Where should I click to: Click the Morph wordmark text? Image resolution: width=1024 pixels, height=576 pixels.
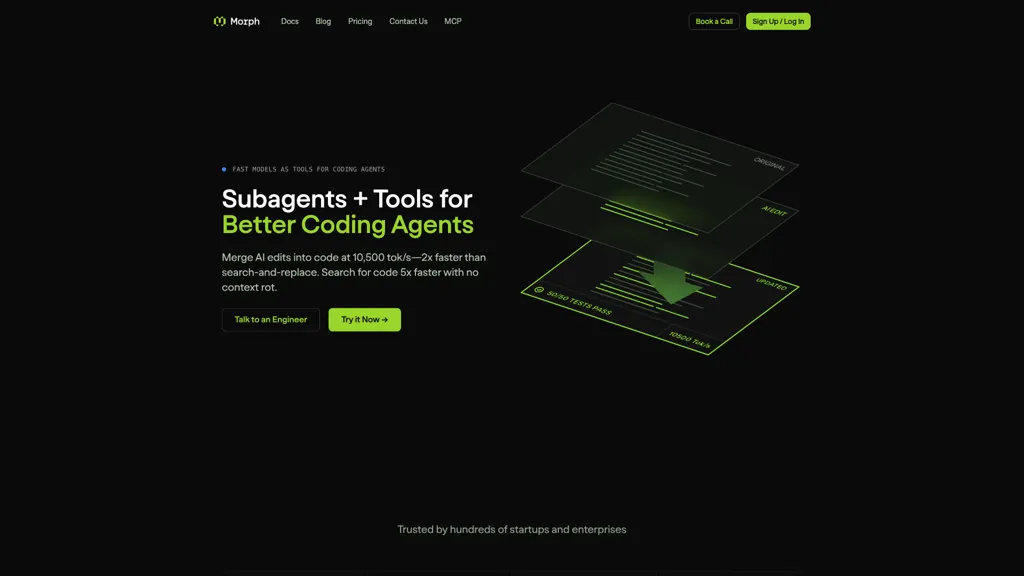244,21
